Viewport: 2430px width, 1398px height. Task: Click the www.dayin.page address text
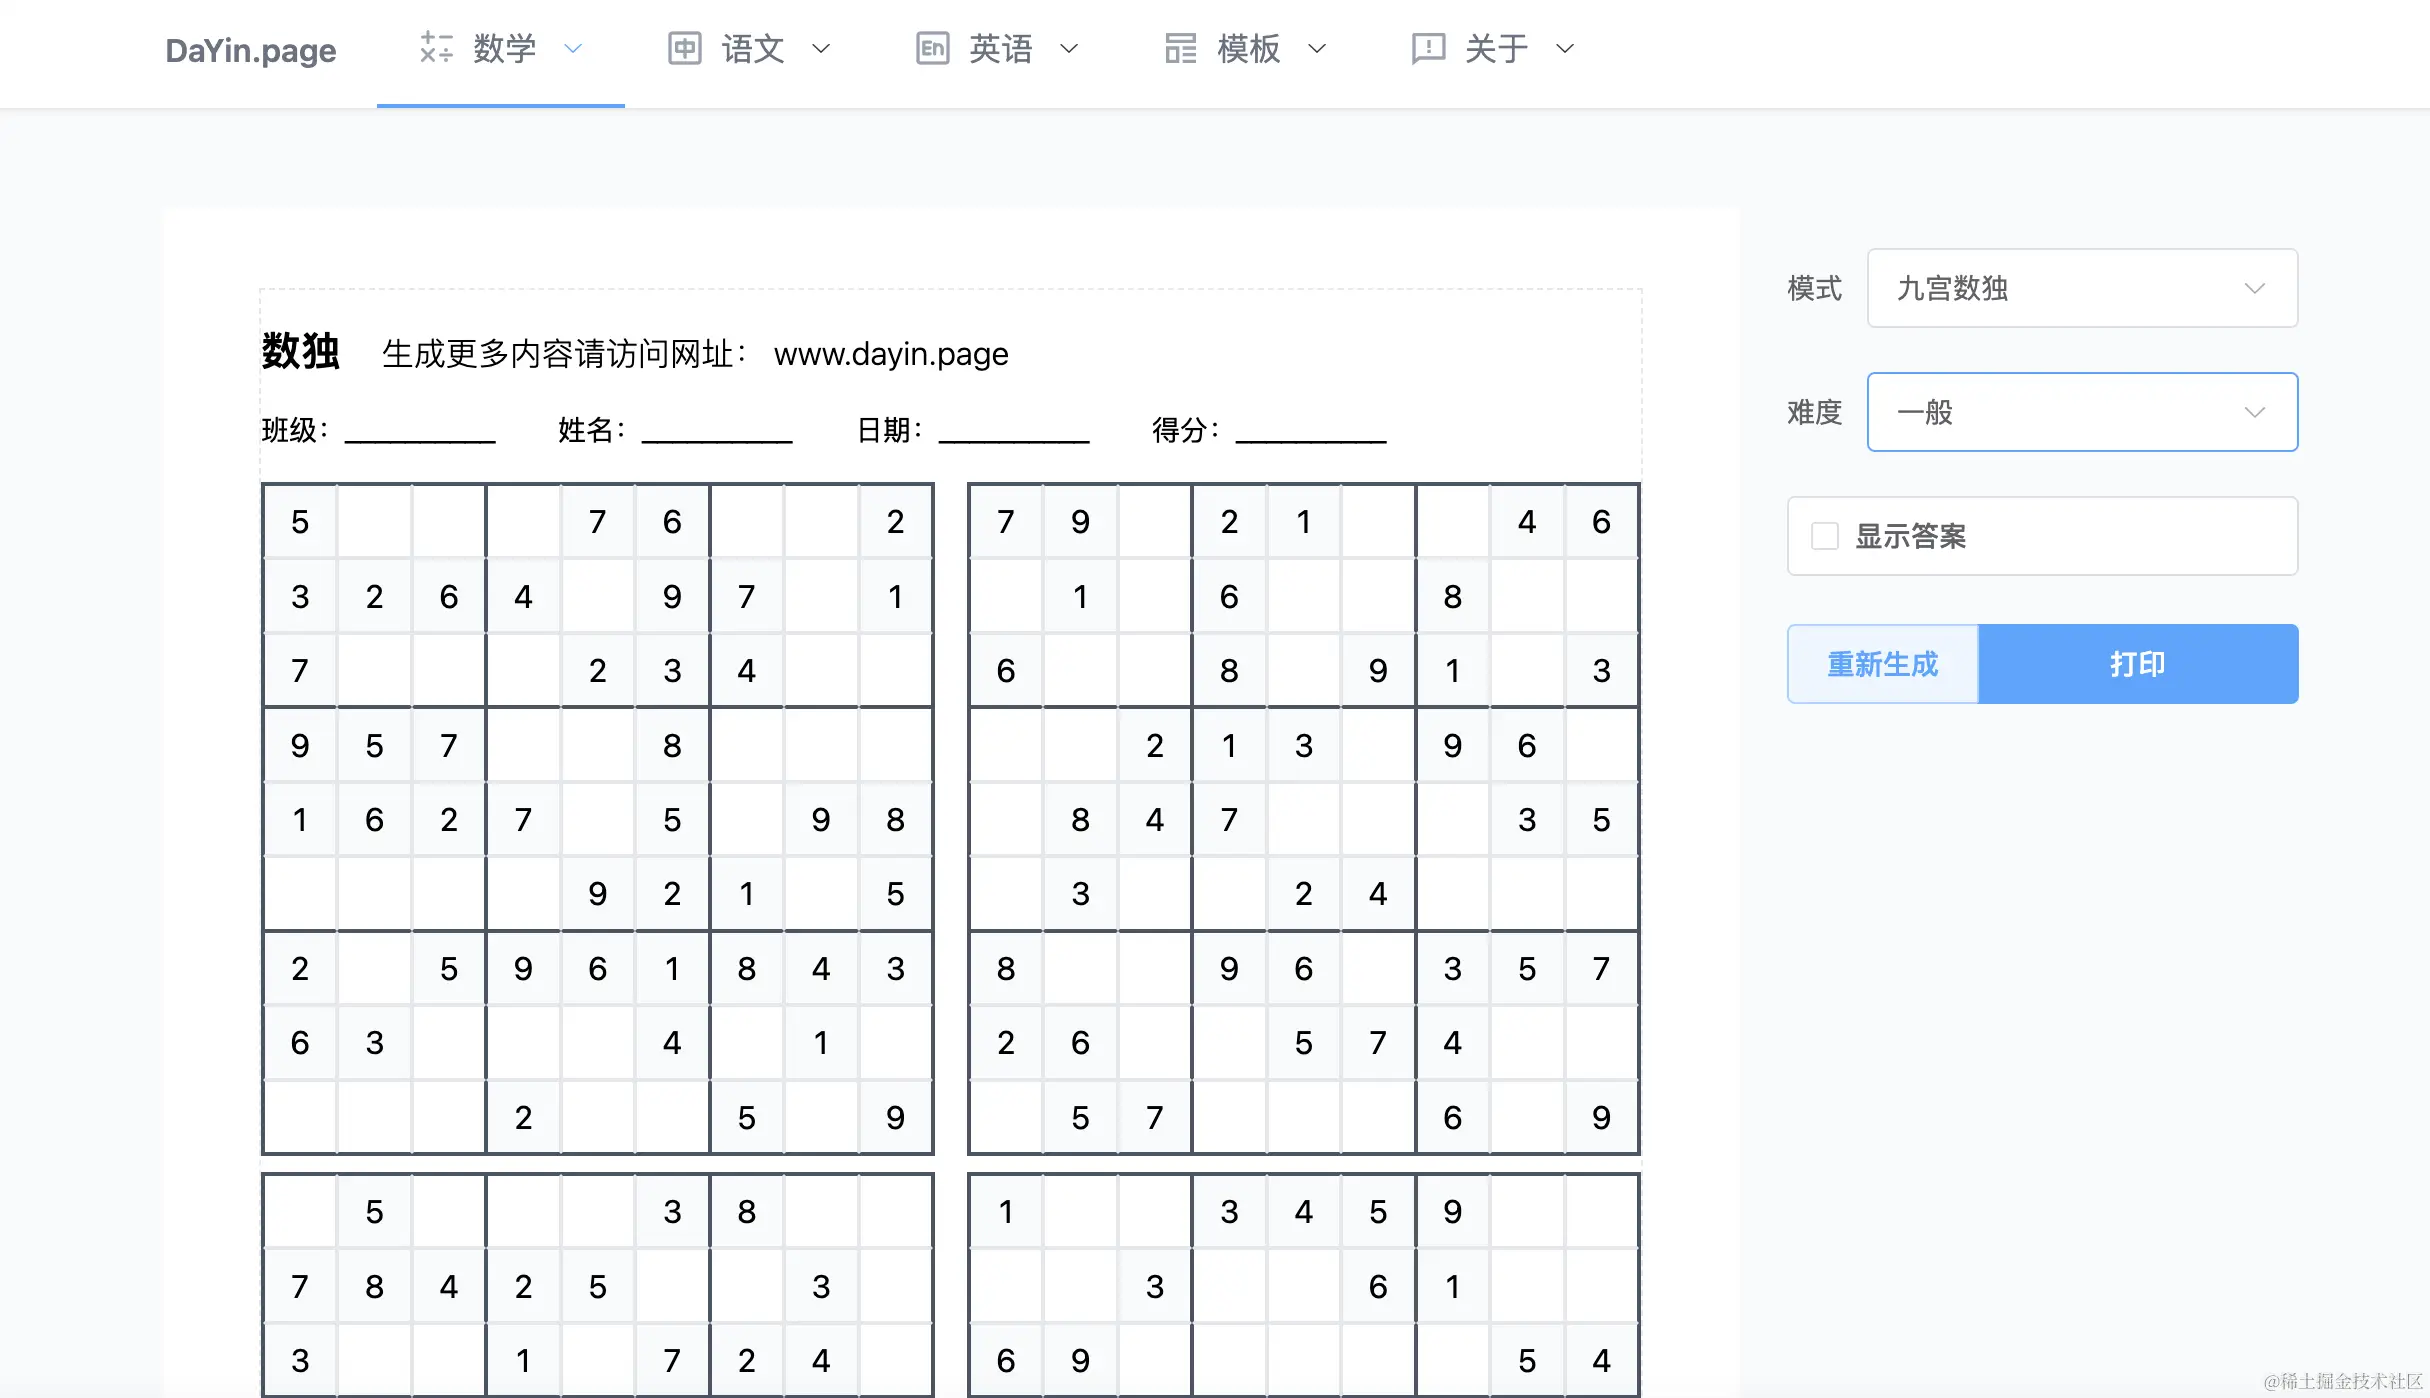[890, 354]
